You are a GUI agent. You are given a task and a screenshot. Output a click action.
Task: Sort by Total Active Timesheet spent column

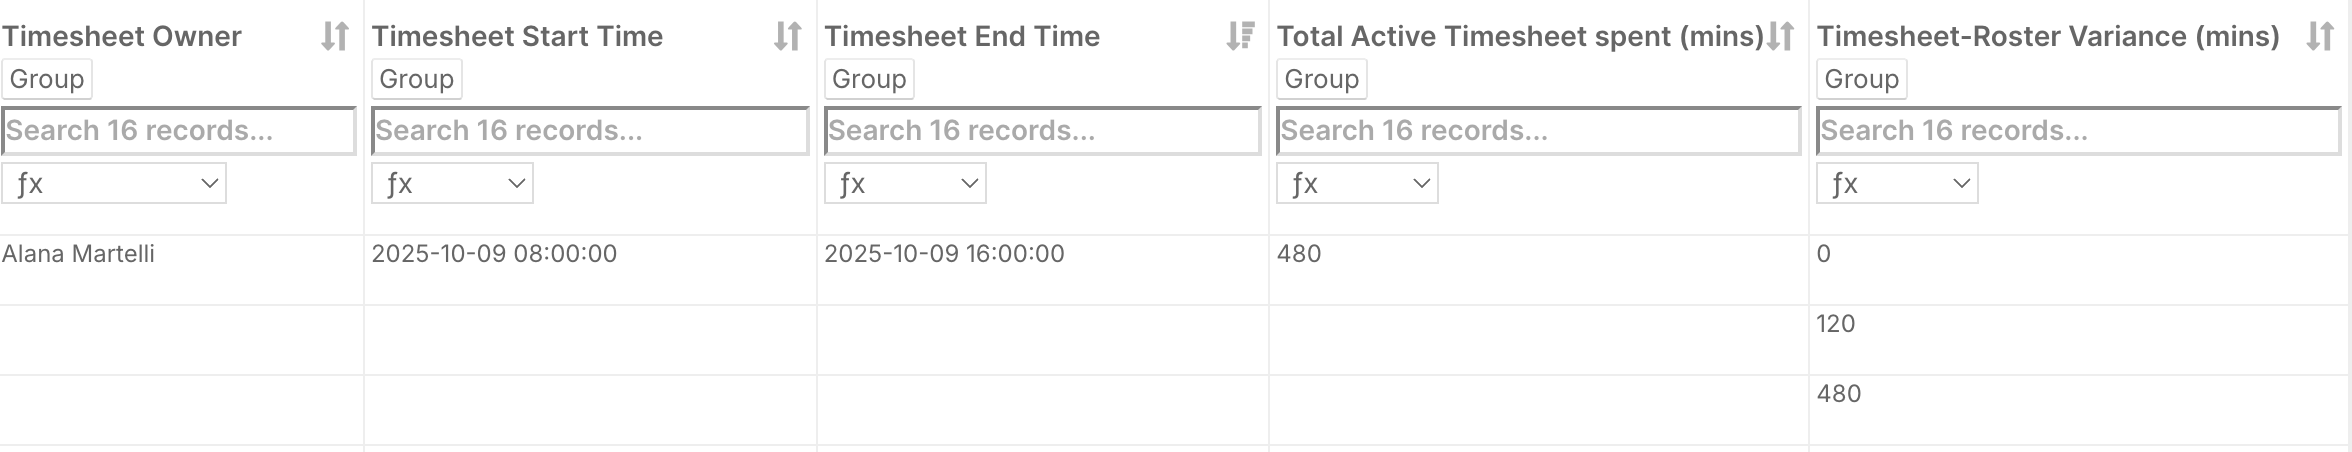tap(1780, 37)
